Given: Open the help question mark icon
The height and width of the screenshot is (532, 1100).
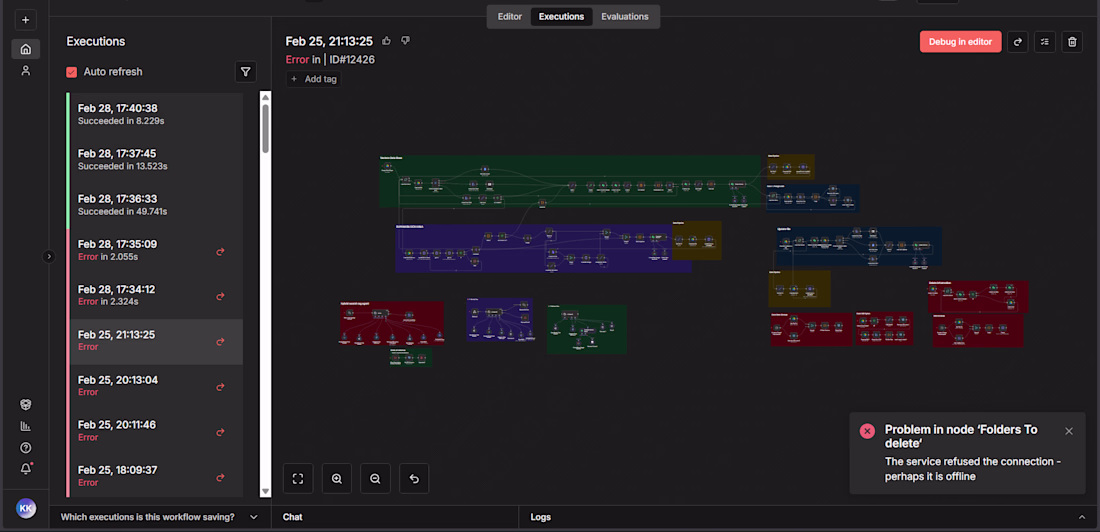Looking at the screenshot, I should point(25,448).
